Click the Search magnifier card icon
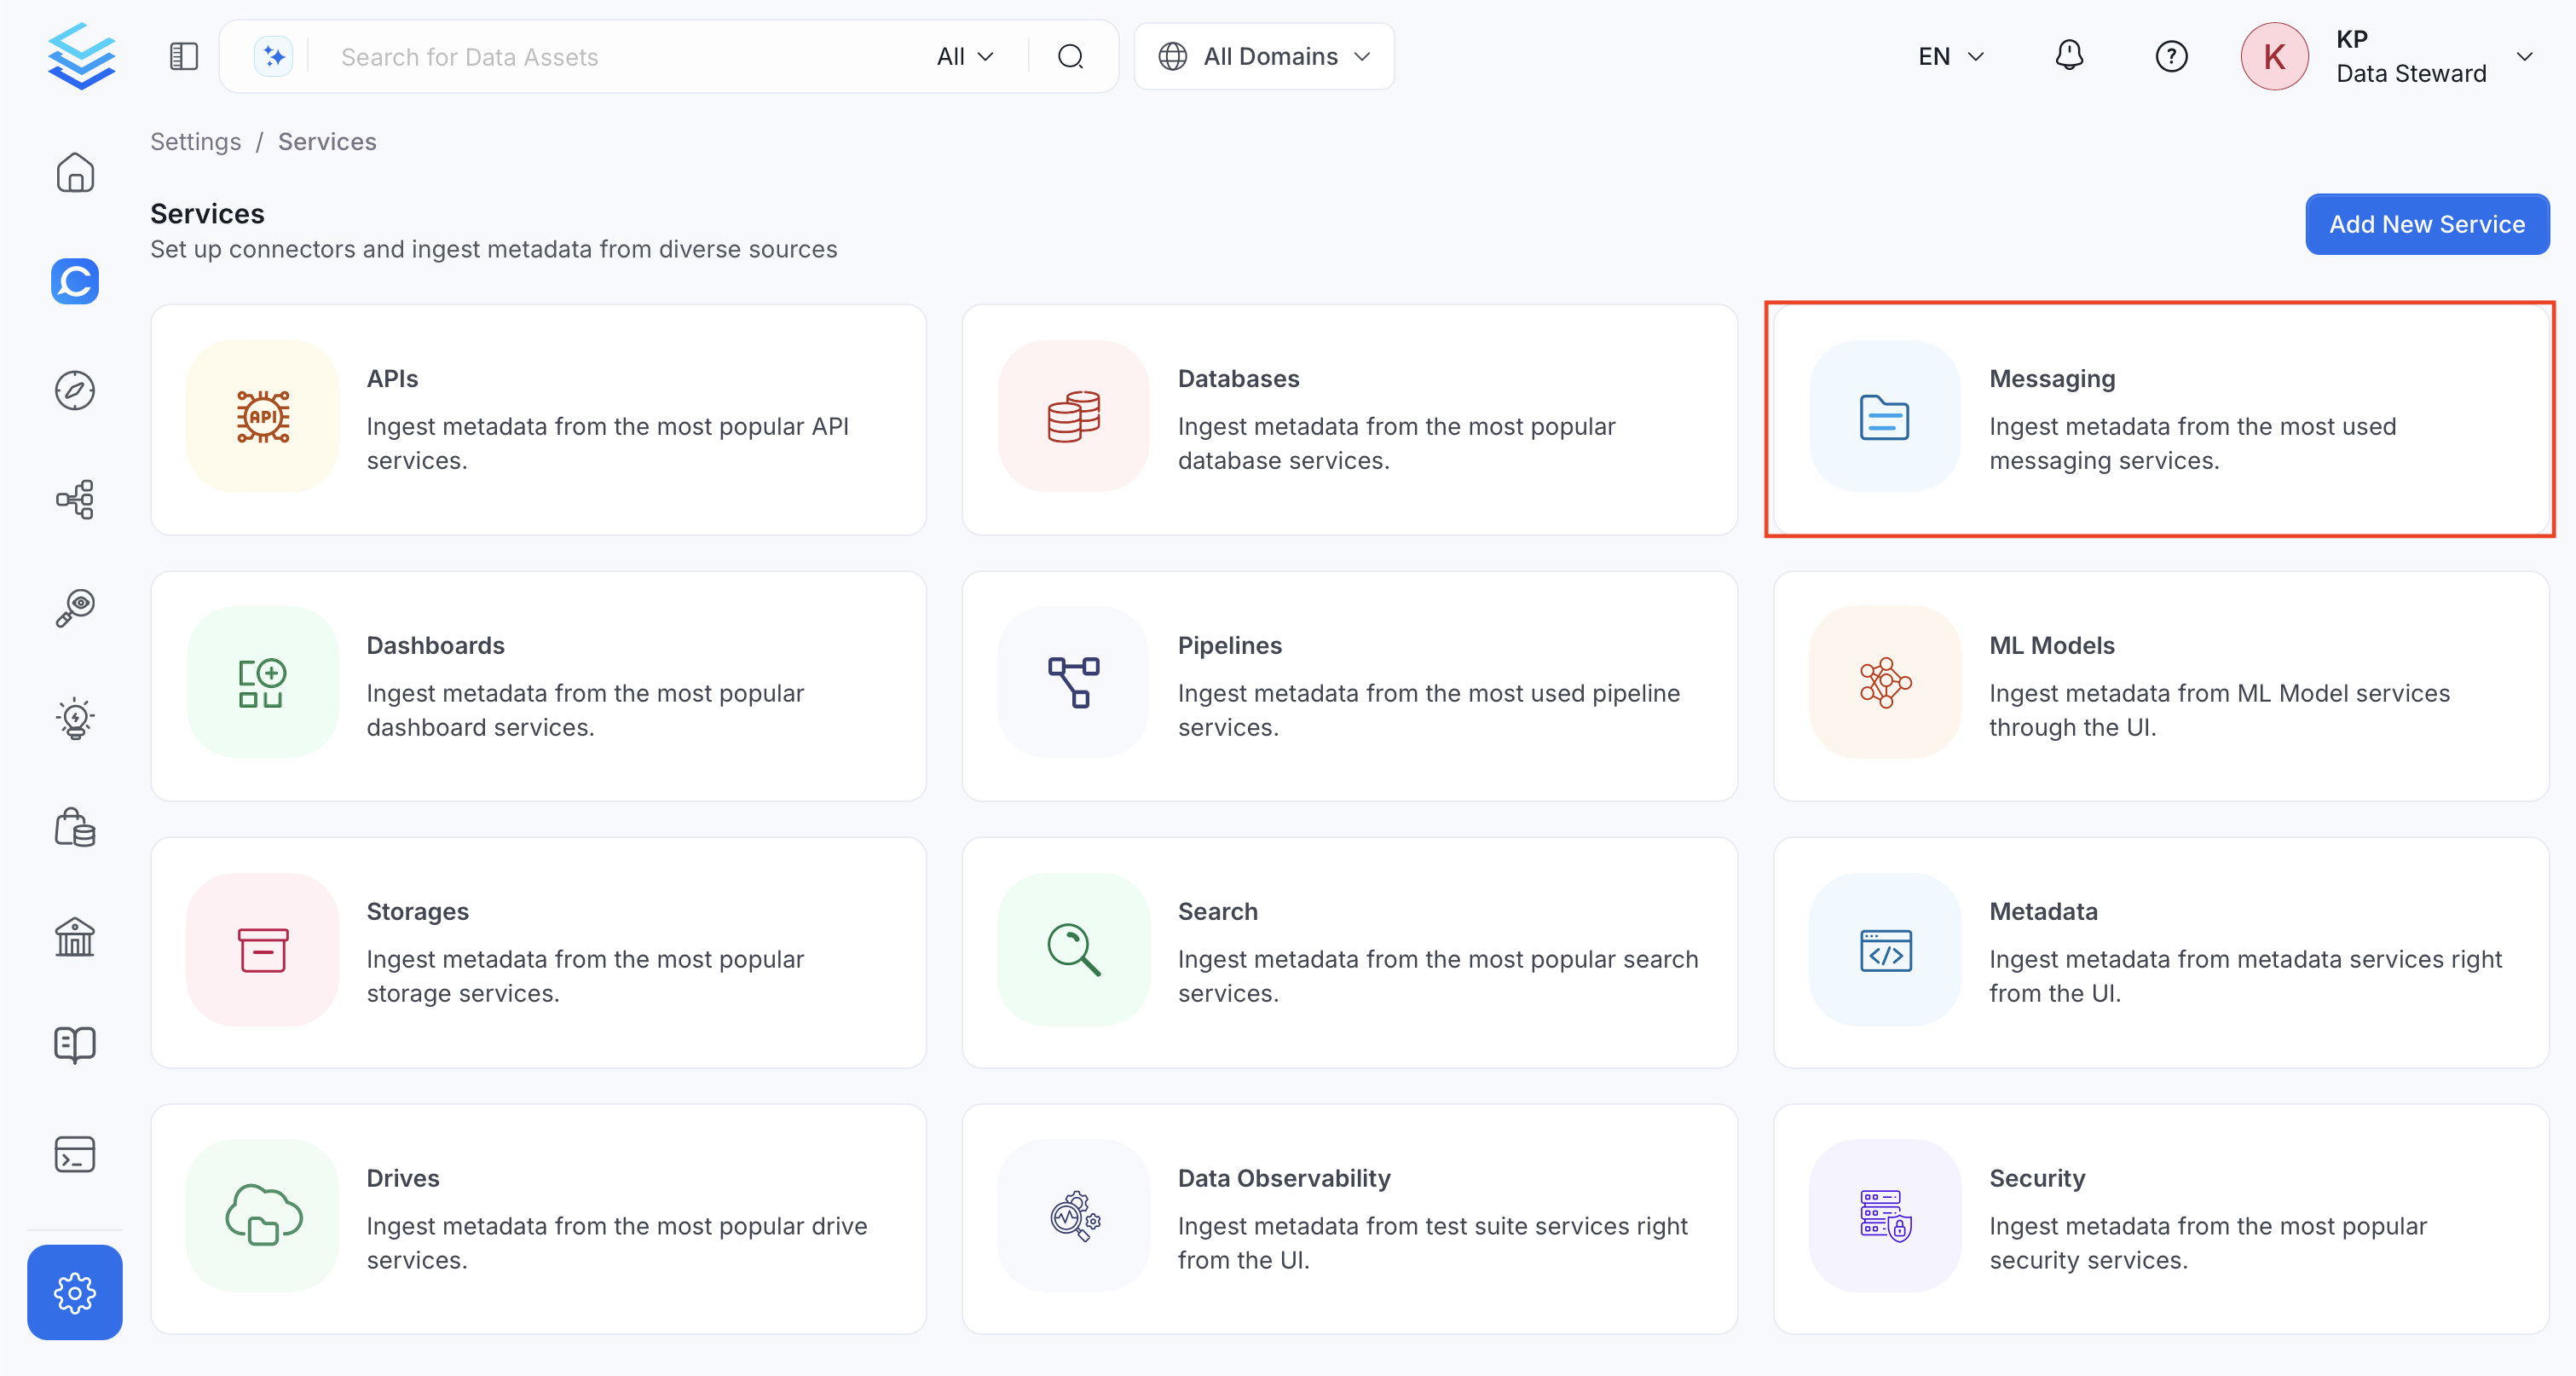The image size is (2576, 1376). tap(1074, 949)
